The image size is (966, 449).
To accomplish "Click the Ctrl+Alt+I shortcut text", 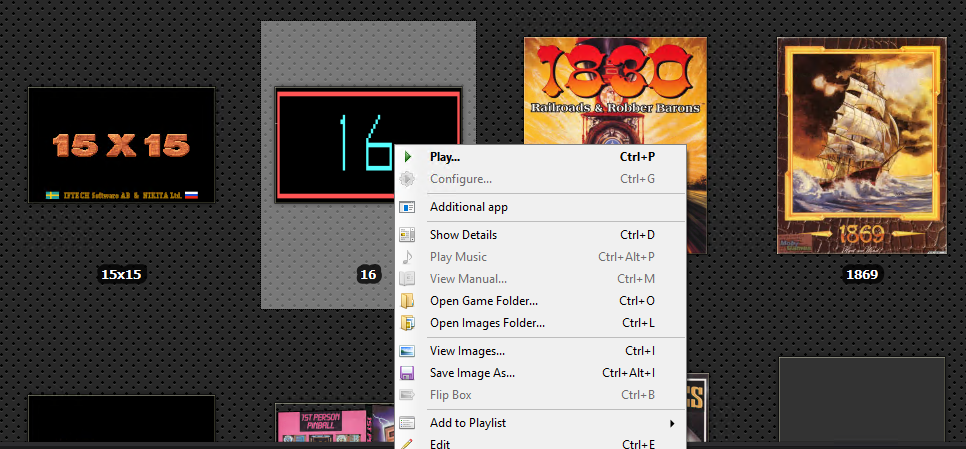I will tap(628, 373).
